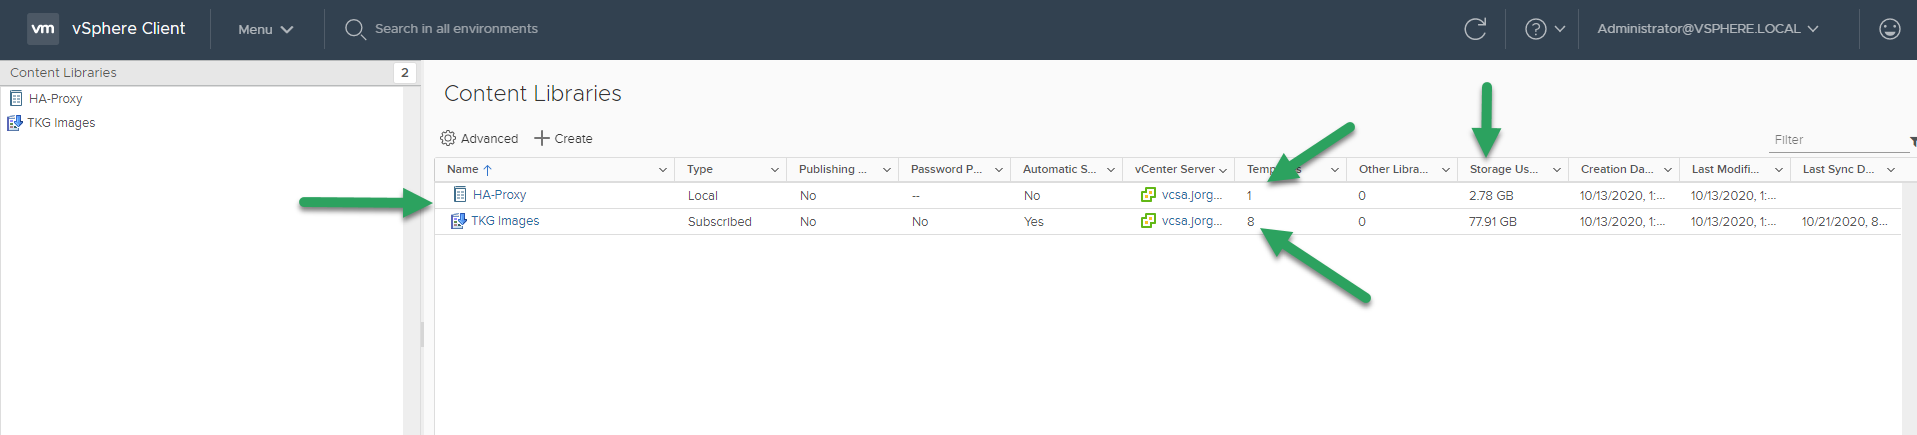Open the Creation Da... column dropdown chevron
Viewport: 1917px width, 435px height.
[1667, 170]
